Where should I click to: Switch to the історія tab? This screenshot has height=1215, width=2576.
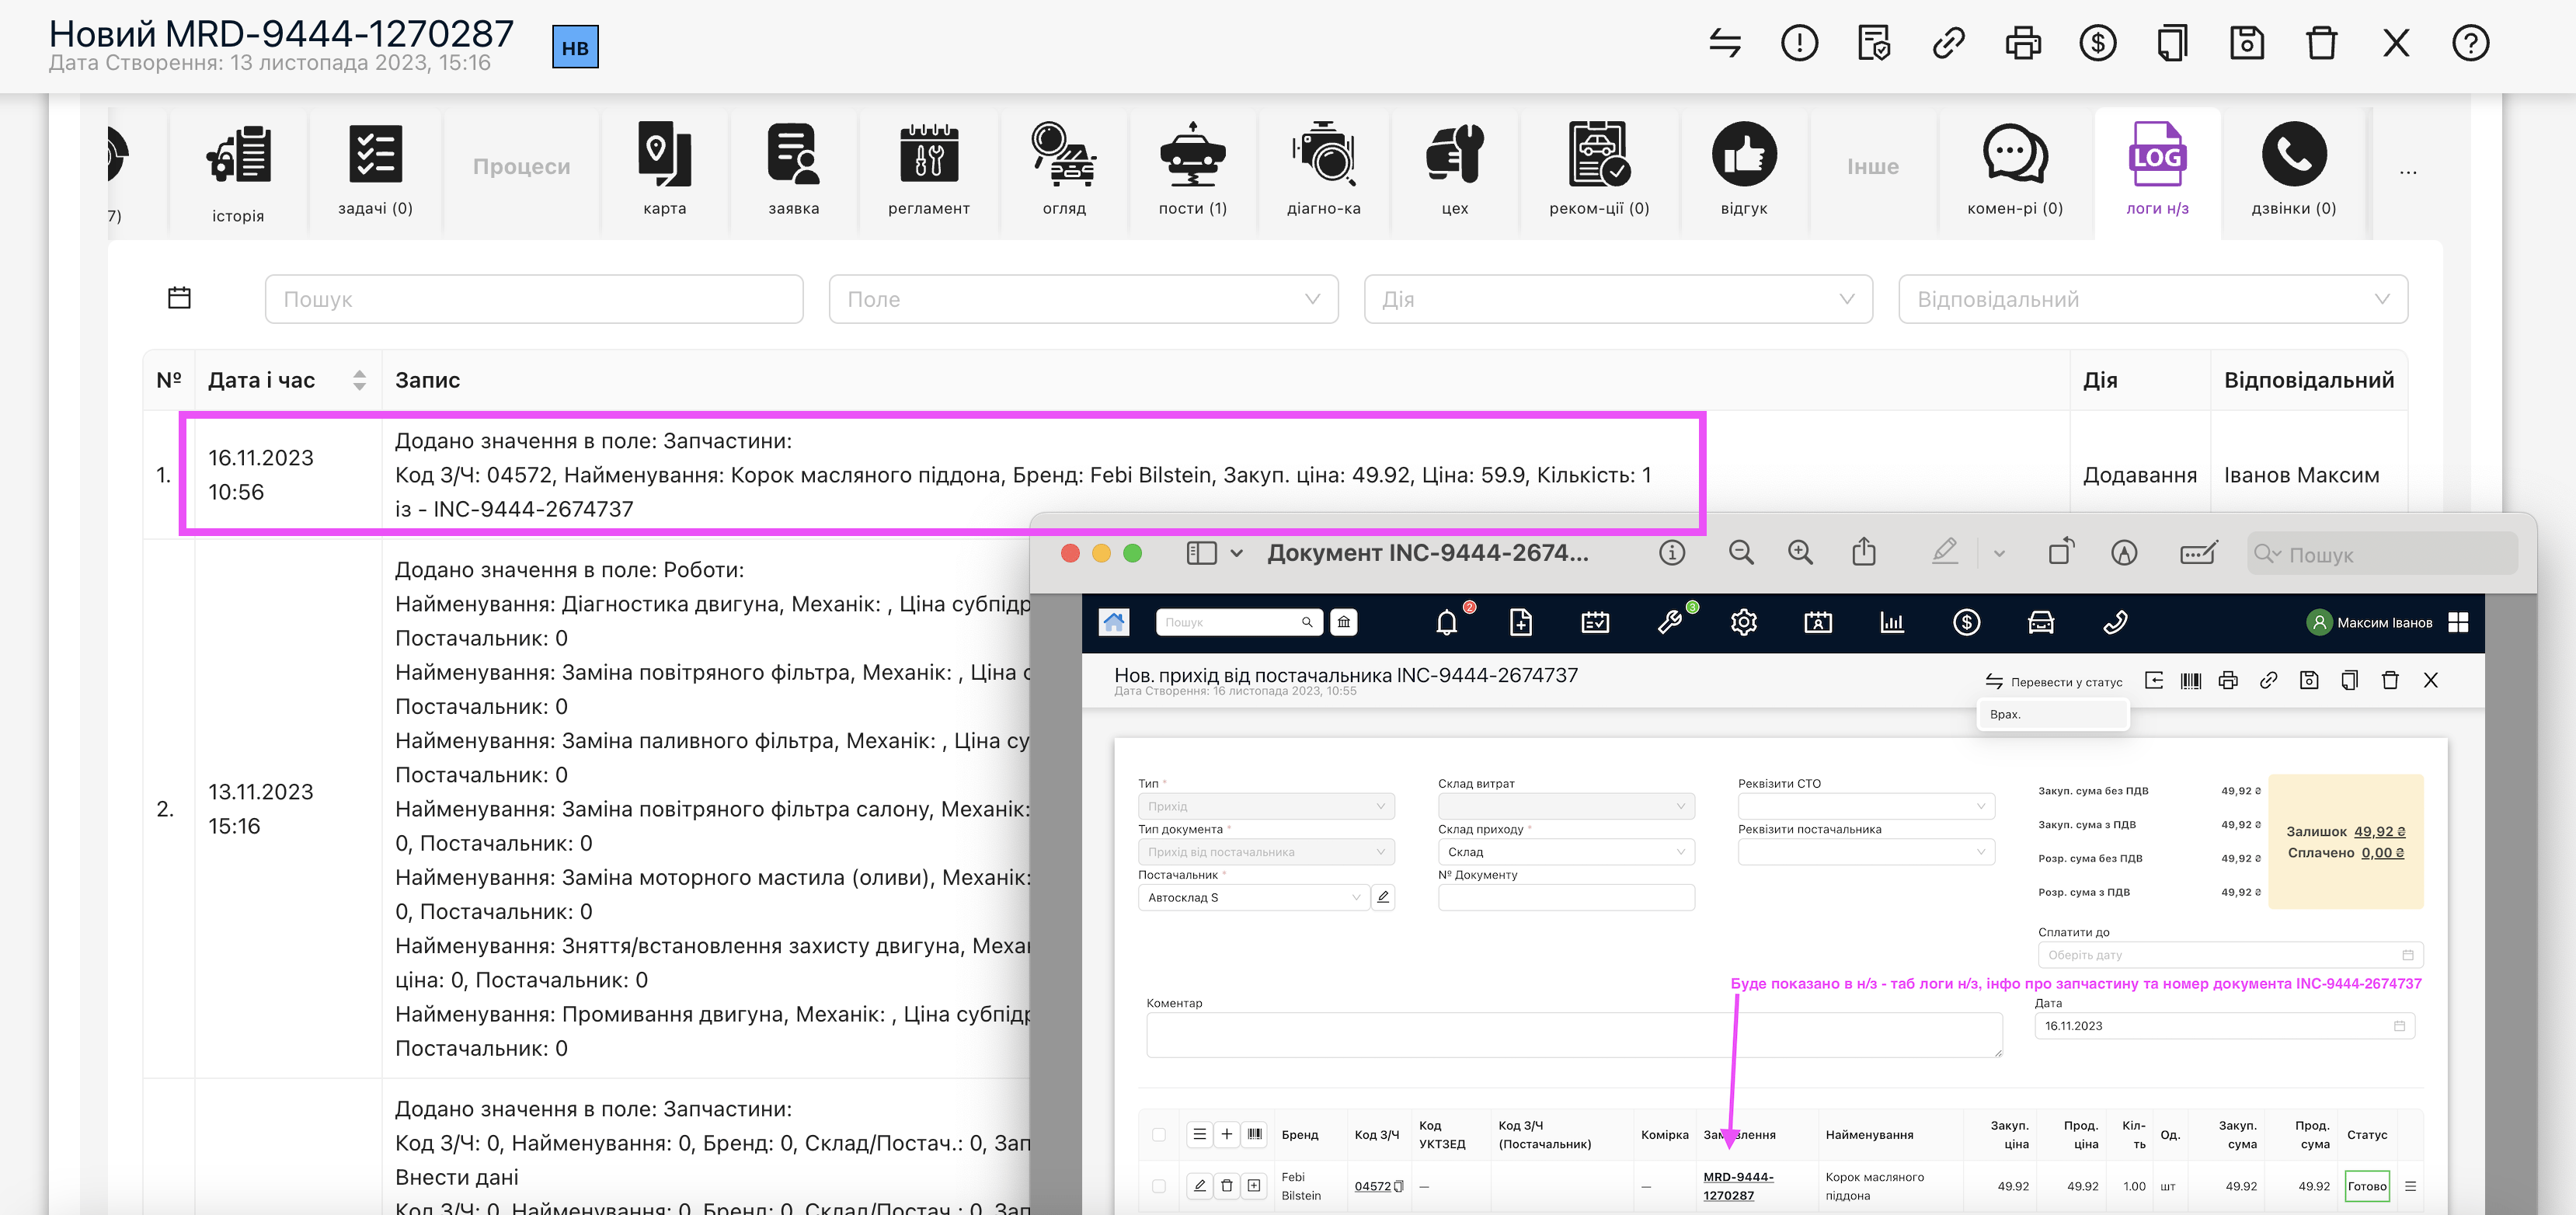pos(238,172)
